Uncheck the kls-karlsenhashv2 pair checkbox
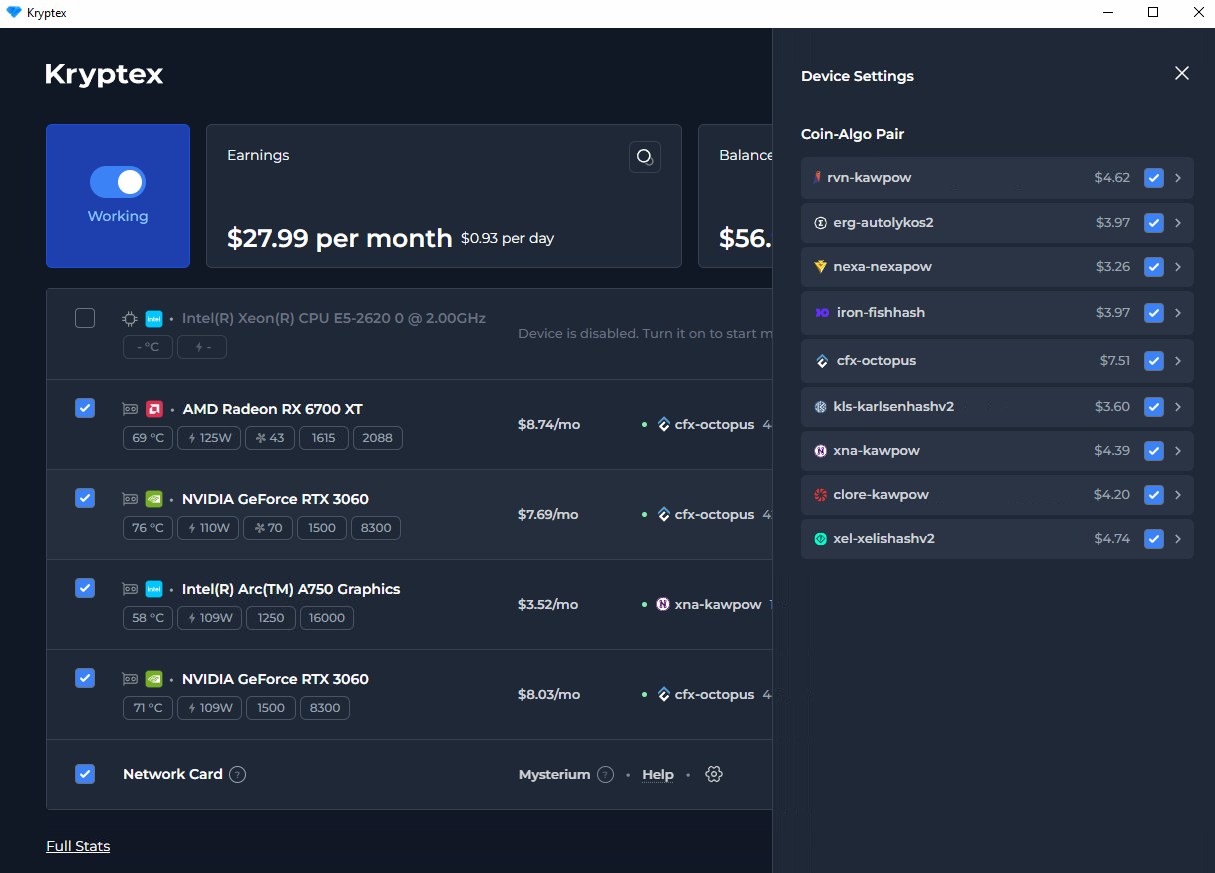 click(1154, 407)
